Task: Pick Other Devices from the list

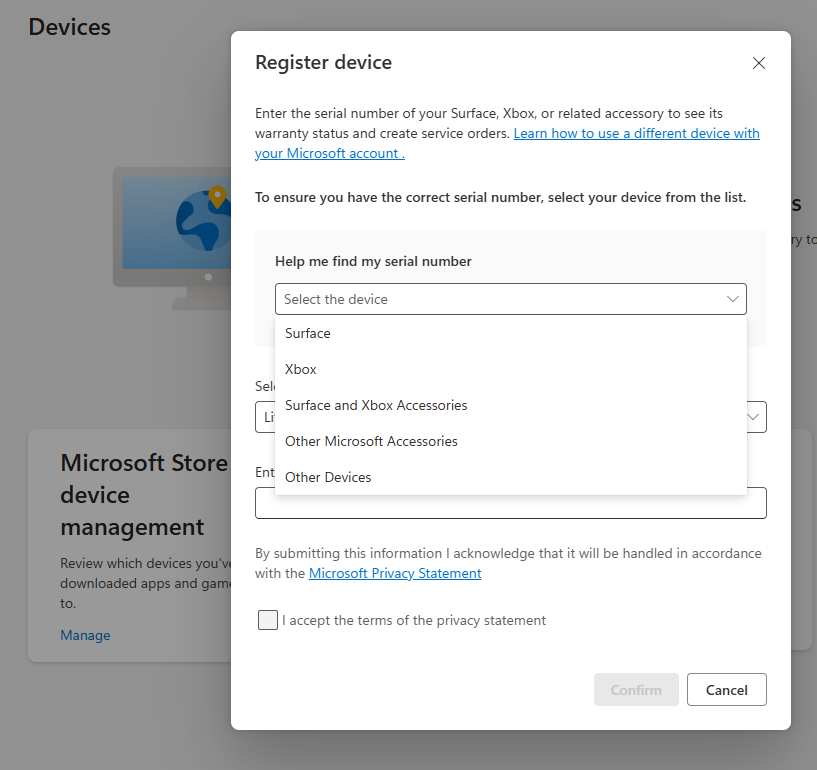Action: click(511, 477)
